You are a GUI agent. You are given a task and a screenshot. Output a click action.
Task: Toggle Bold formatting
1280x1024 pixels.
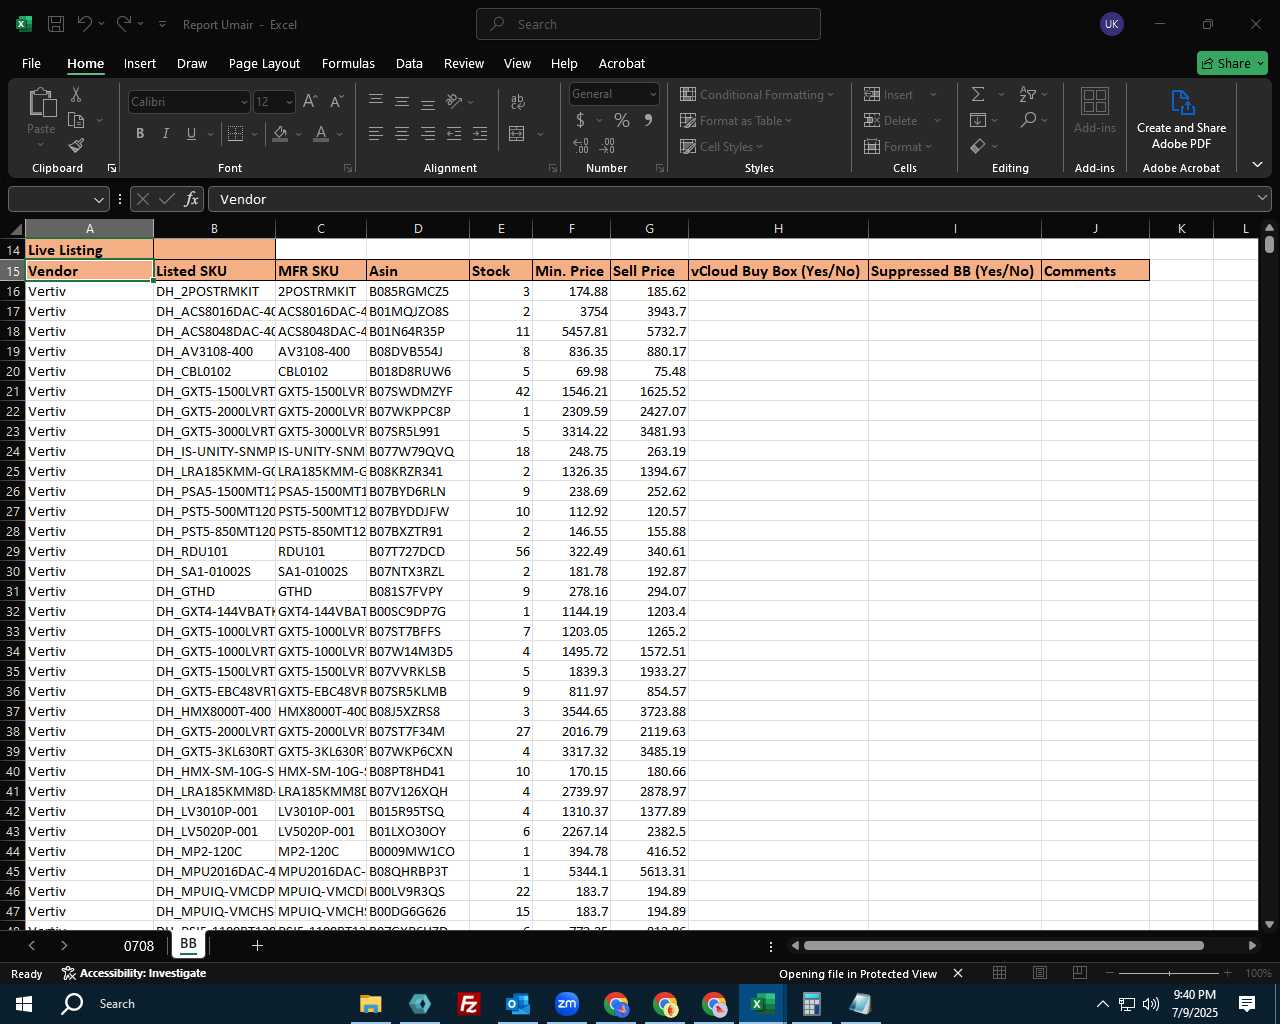pyautogui.click(x=140, y=133)
